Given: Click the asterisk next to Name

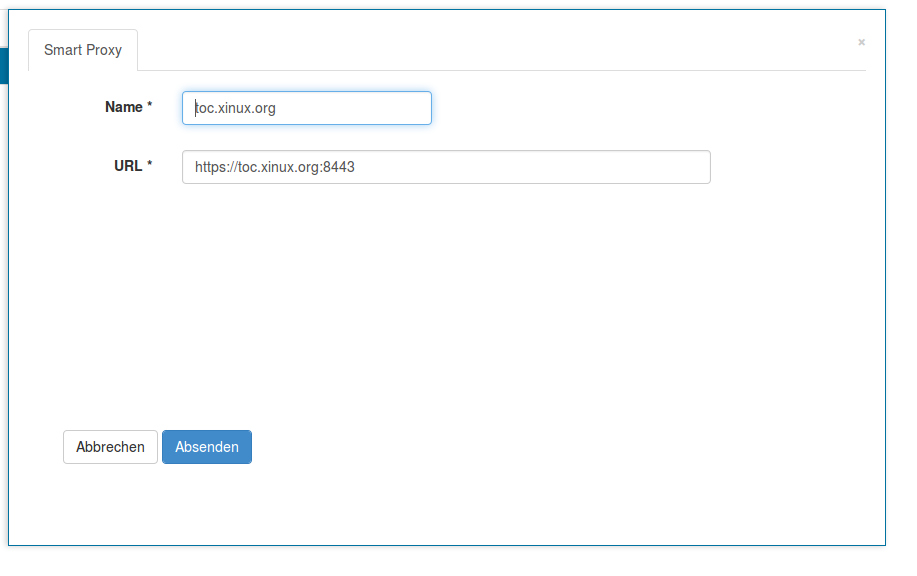Looking at the screenshot, I should click(150, 107).
